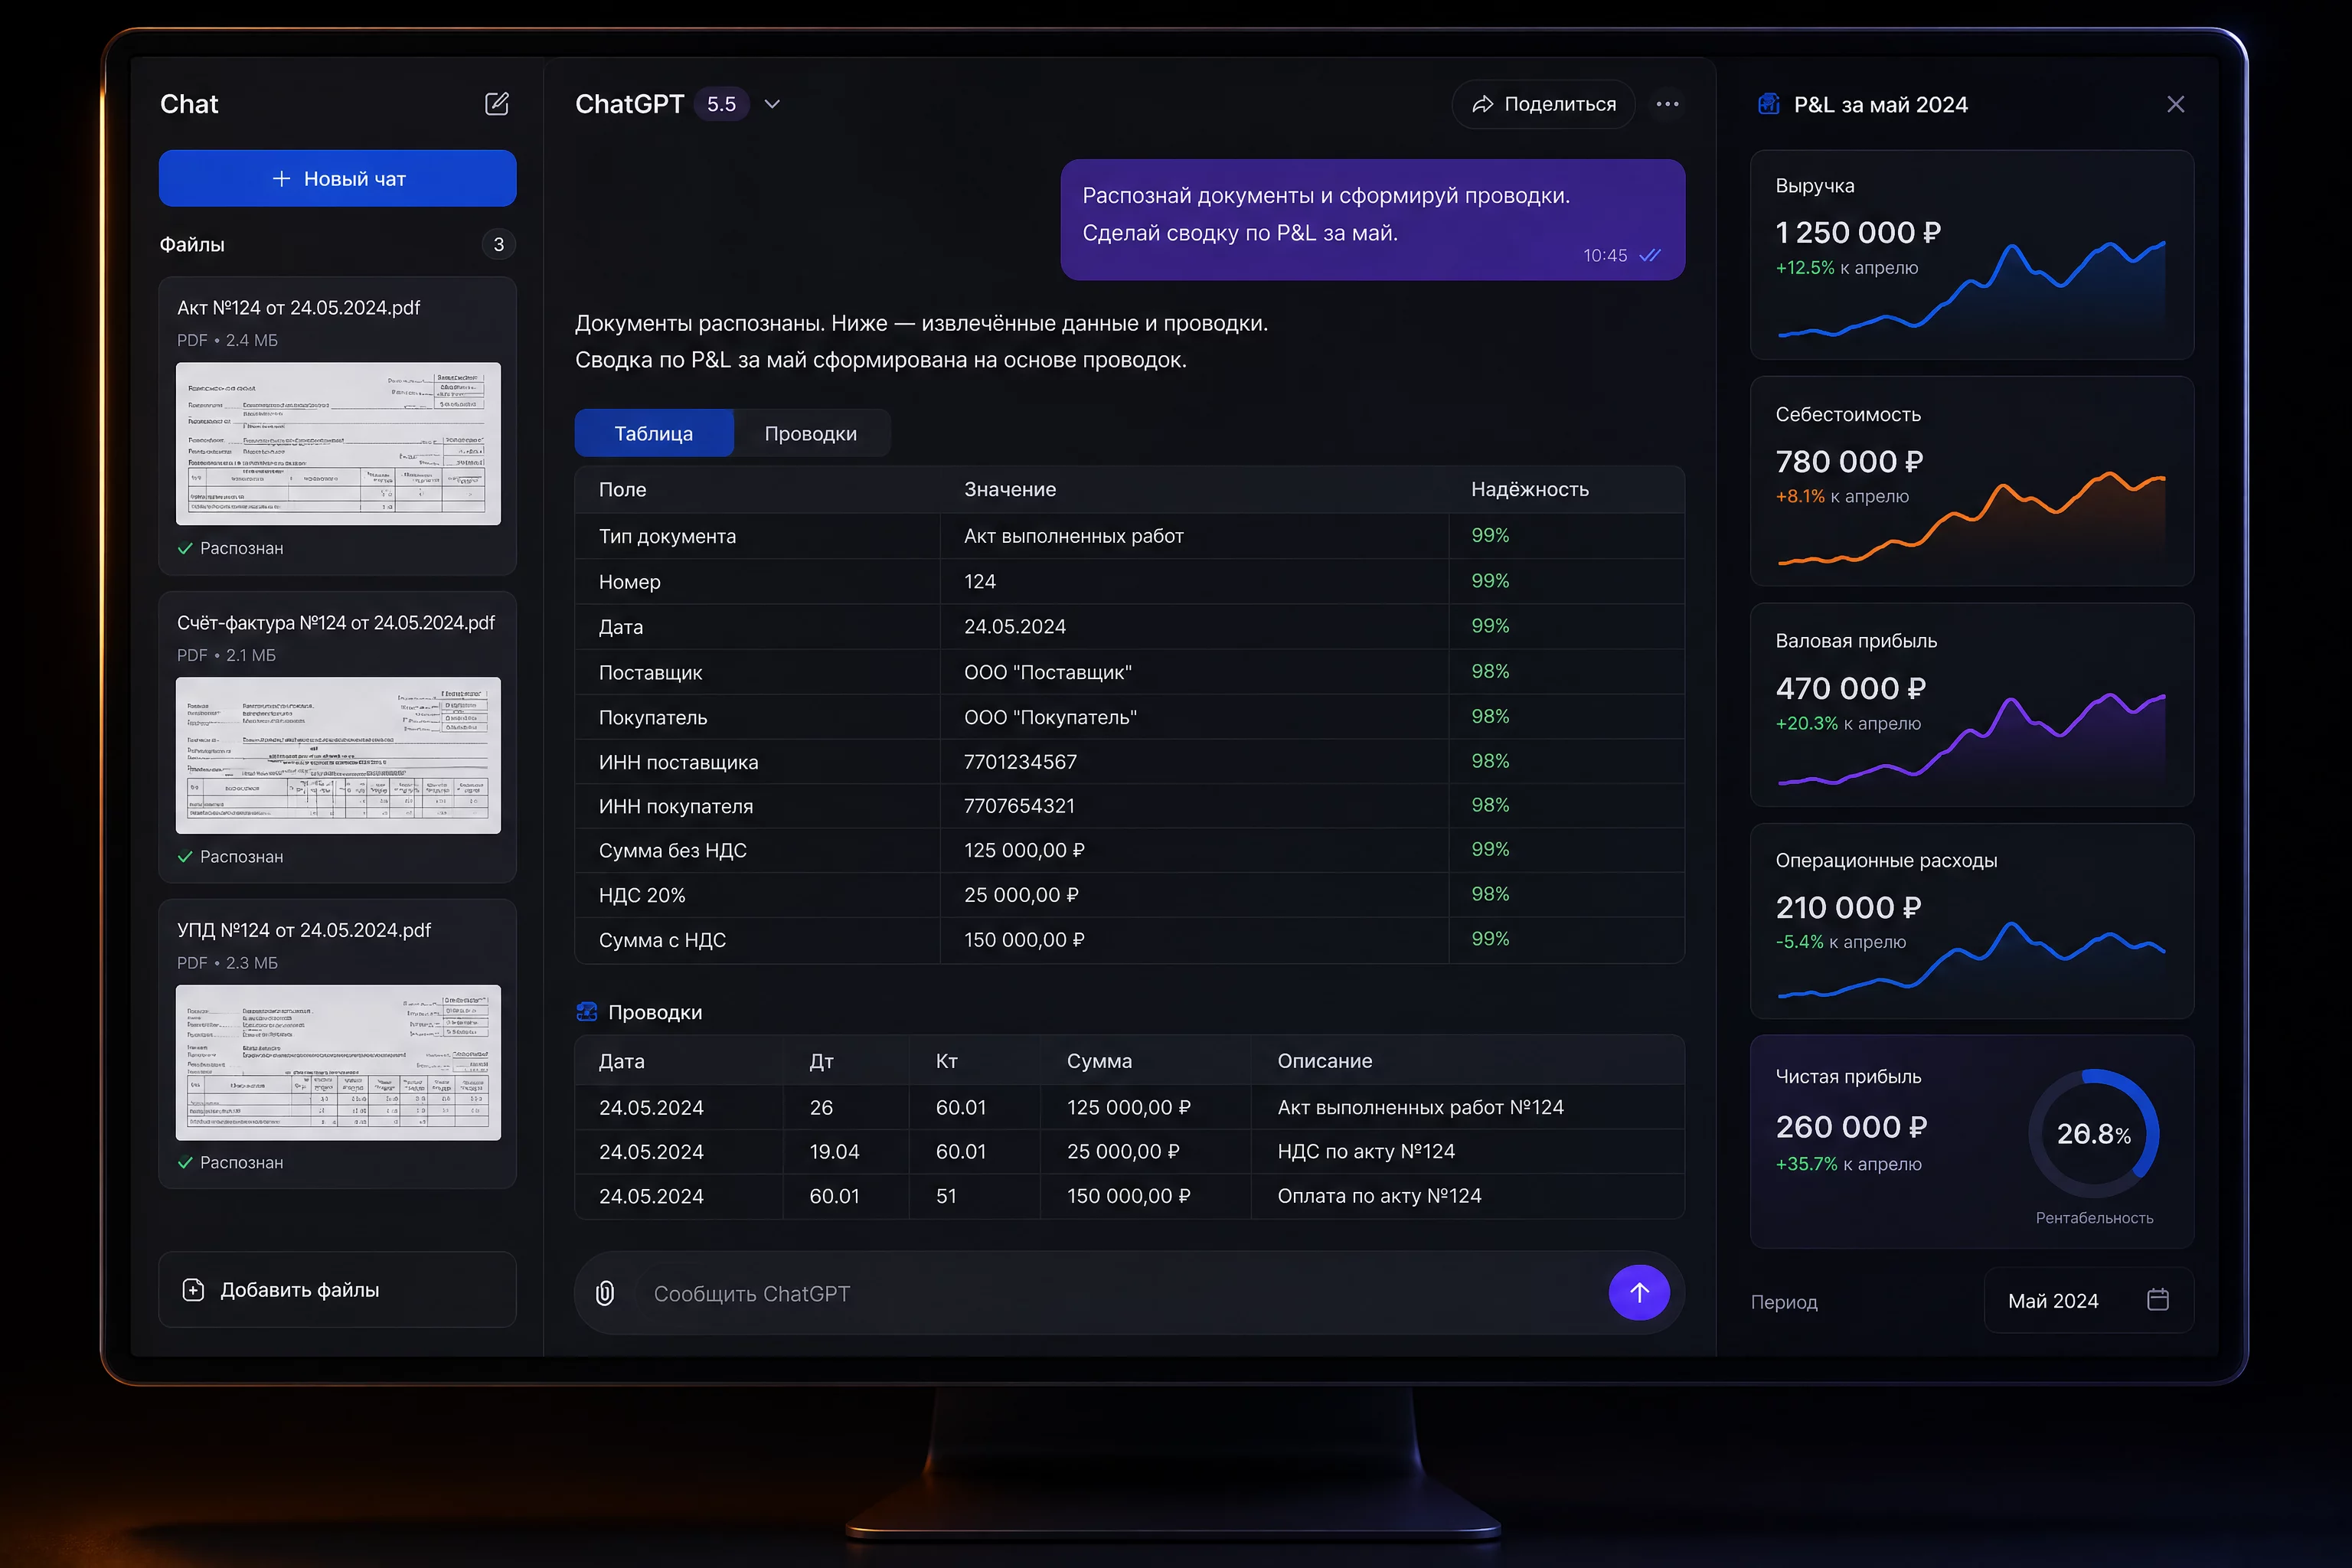The height and width of the screenshot is (1568, 2352).
Task: Click the Акт выполненных работ №124 entry description
Action: 1421,1107
